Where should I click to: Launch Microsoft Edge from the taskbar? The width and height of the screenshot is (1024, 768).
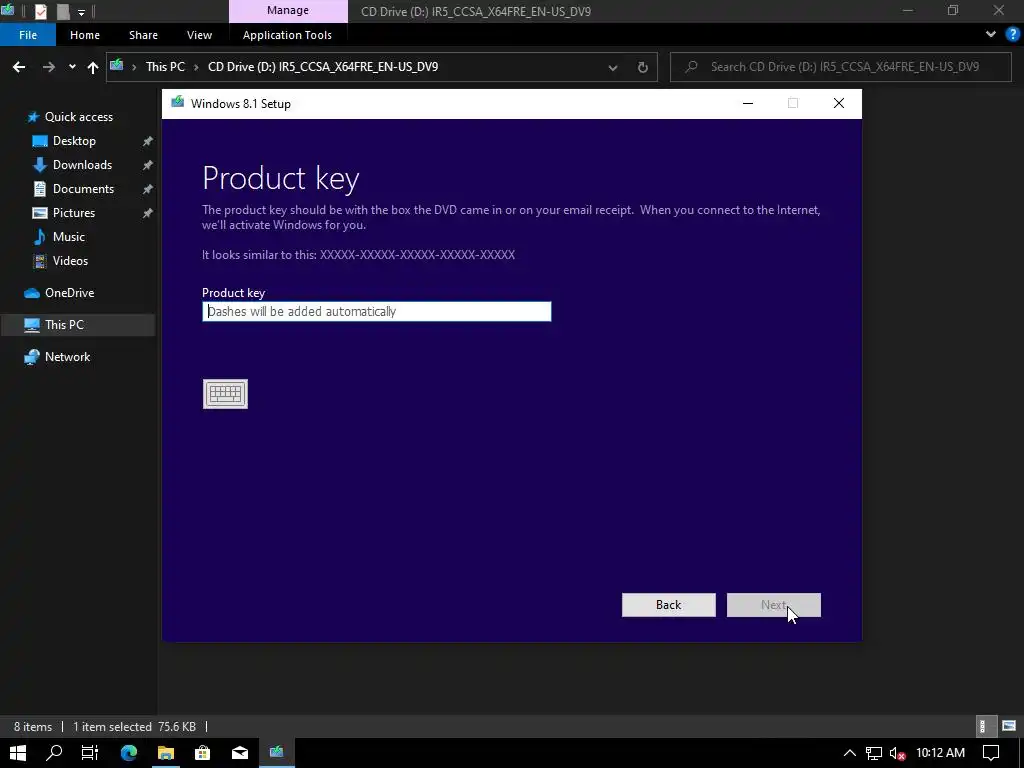[129, 753]
